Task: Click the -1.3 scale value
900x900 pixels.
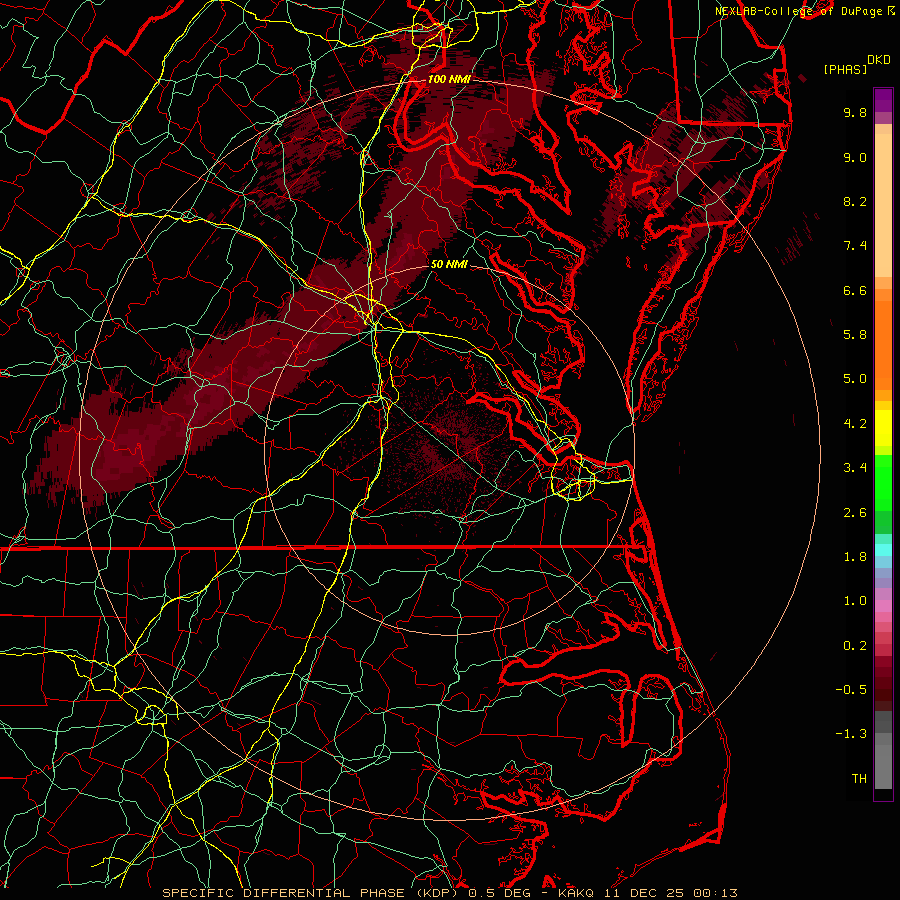Action: coord(851,734)
